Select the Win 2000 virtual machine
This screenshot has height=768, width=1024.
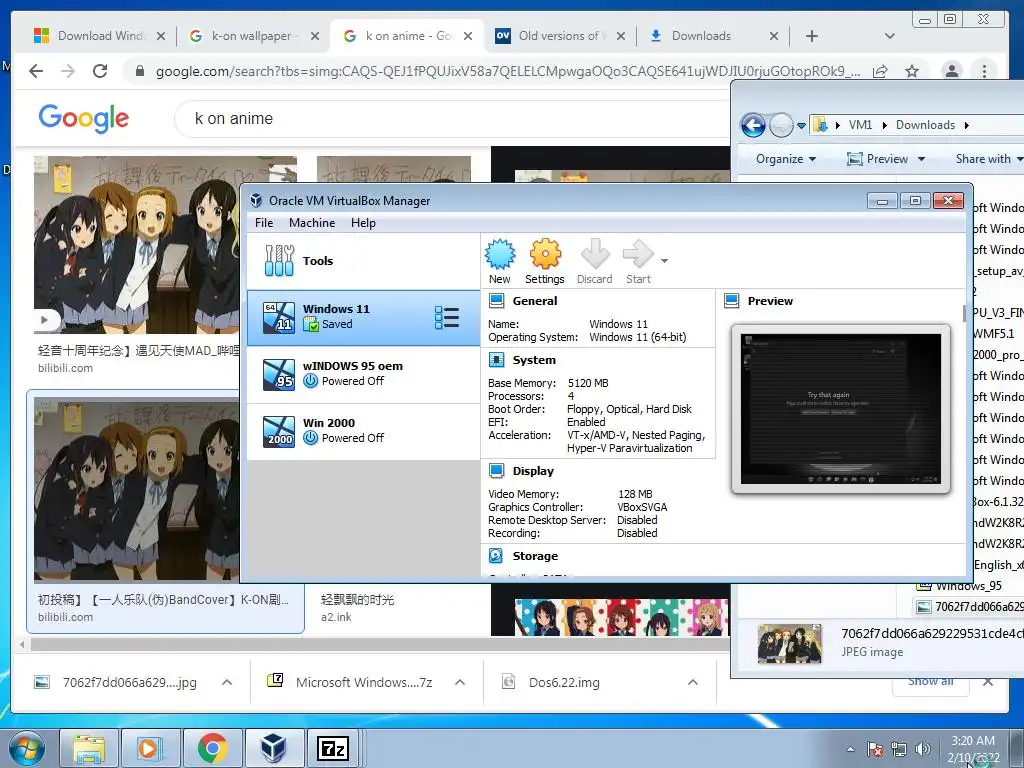click(363, 431)
